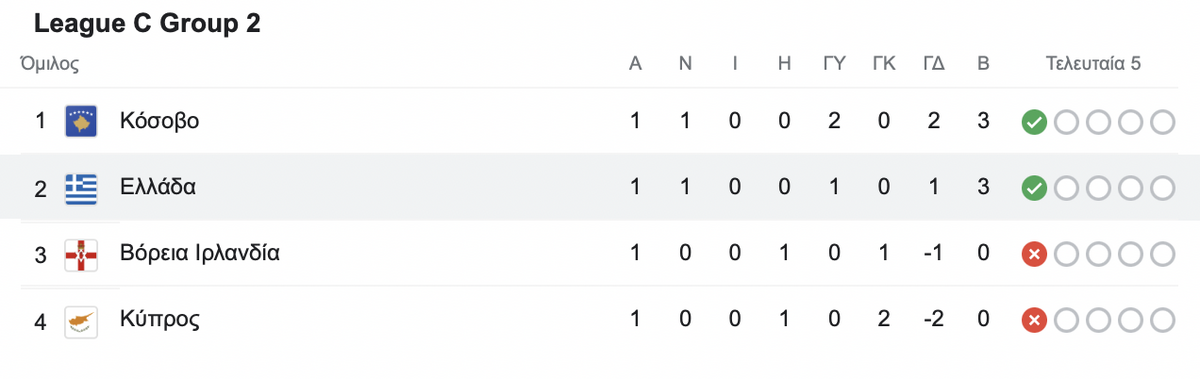Open the Κόσοβο team link

pyautogui.click(x=160, y=121)
